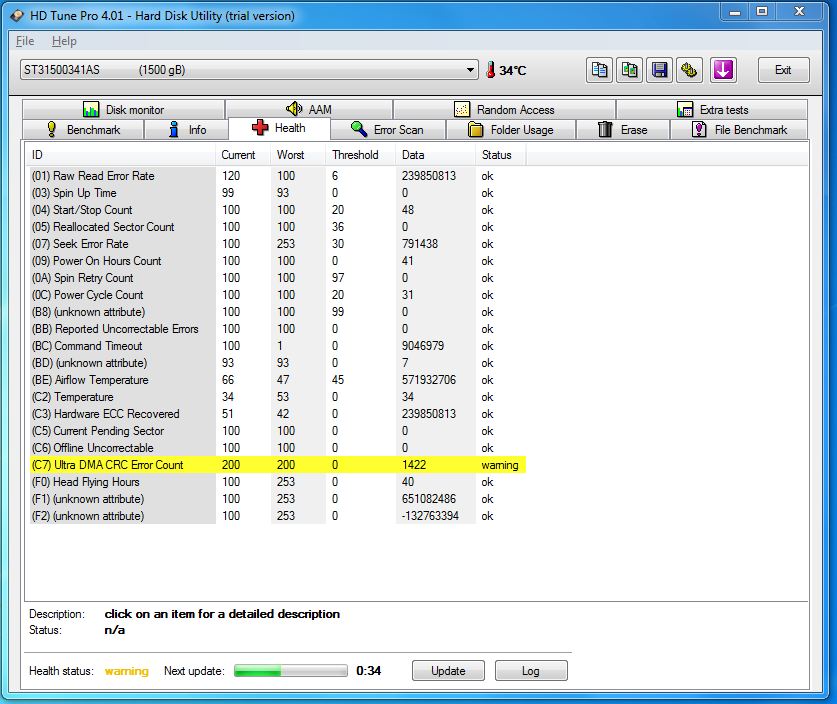The height and width of the screenshot is (704, 837).
Task: Click the copy screenshot to clipboard icon
Action: coord(629,70)
